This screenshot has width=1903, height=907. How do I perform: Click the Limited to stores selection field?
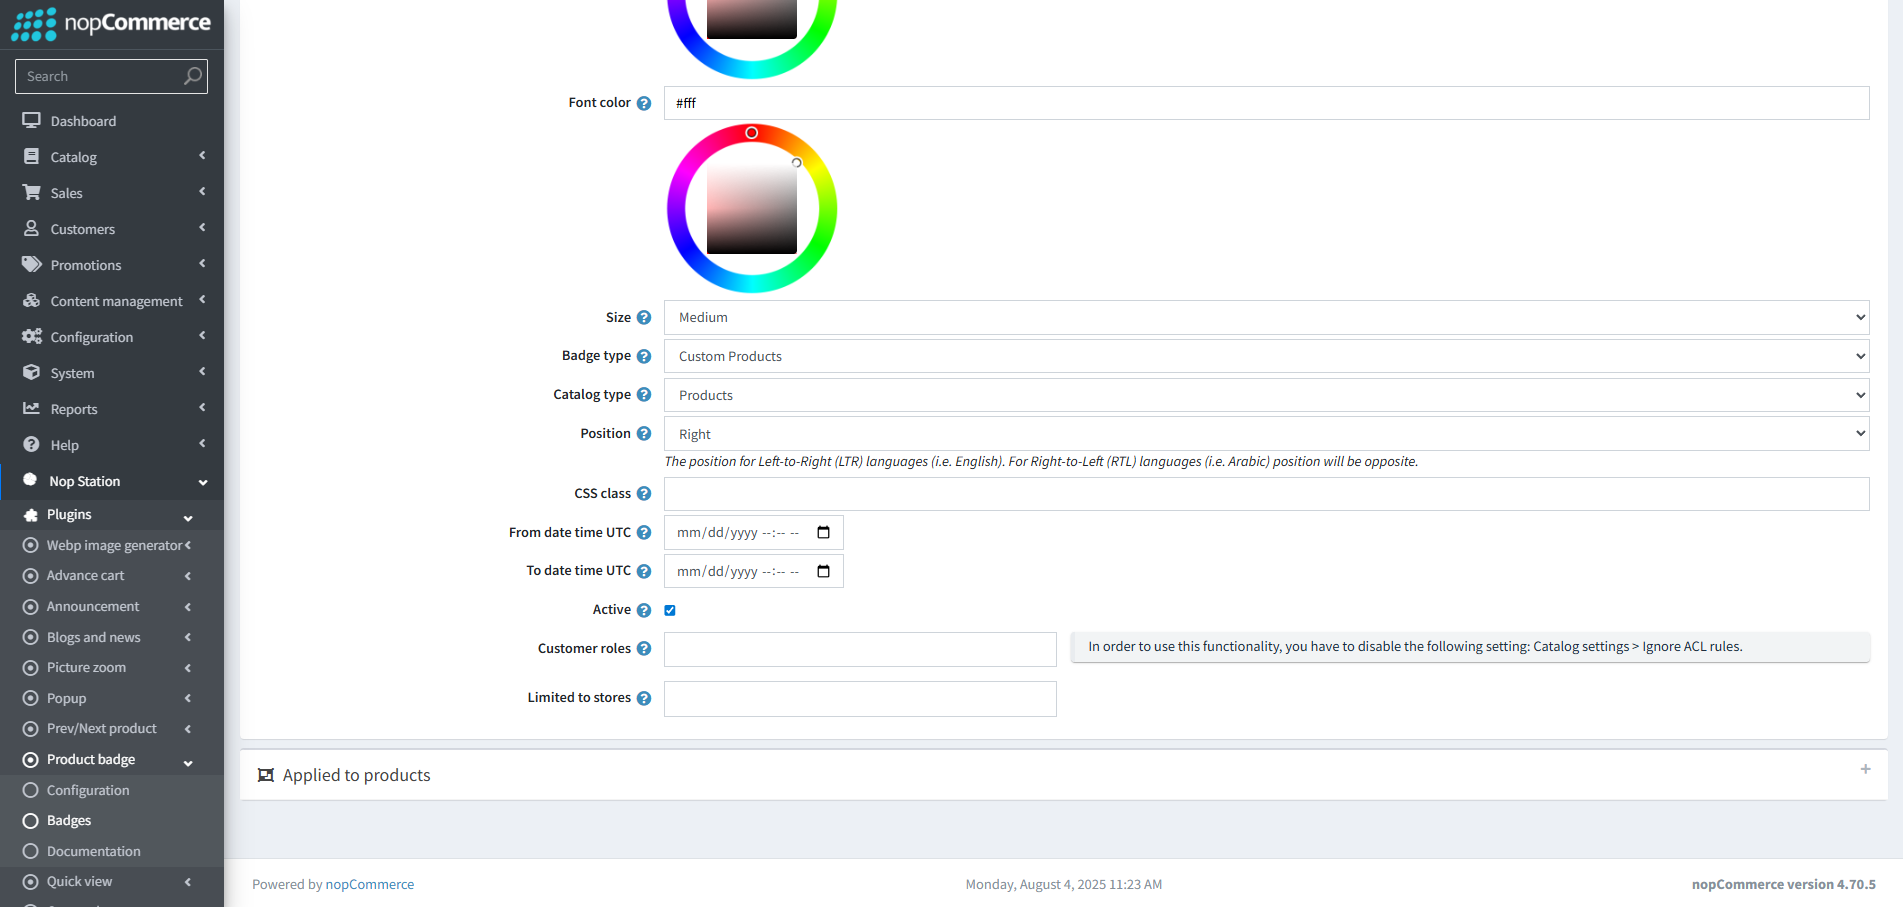860,699
